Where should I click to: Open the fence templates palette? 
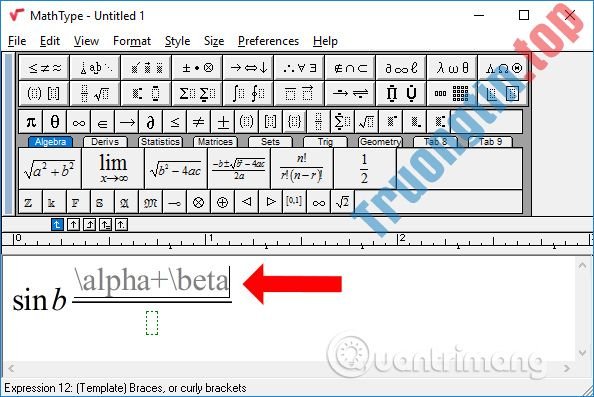[44, 93]
